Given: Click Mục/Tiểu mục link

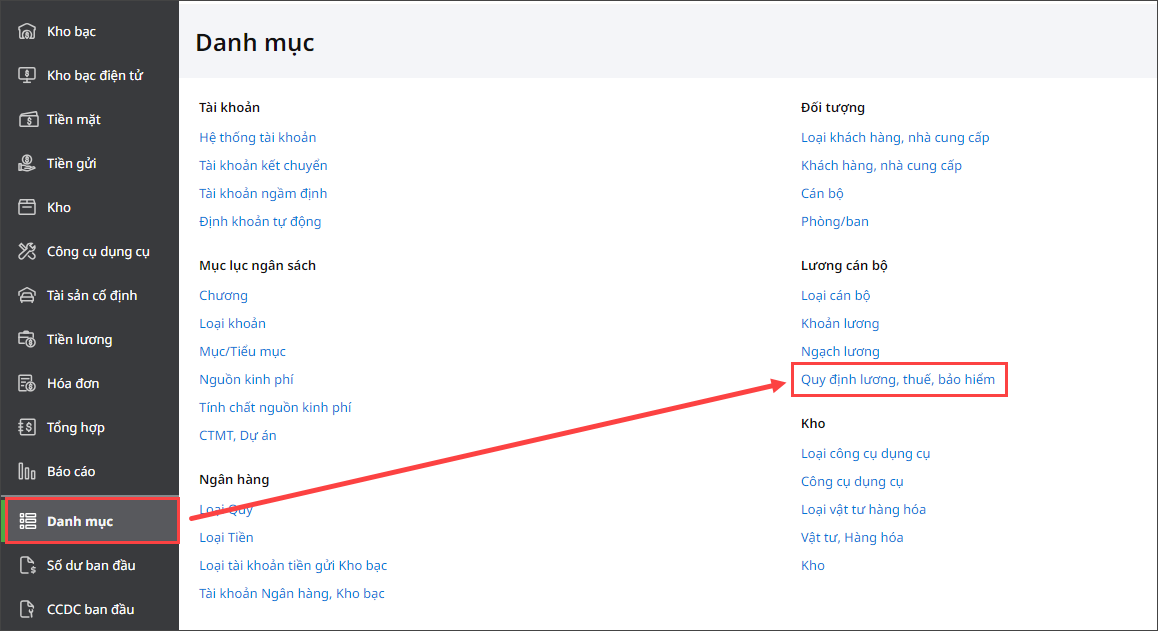Looking at the screenshot, I should coord(242,352).
